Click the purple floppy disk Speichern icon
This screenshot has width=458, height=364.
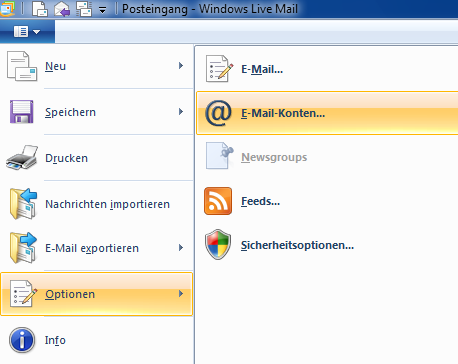point(22,112)
